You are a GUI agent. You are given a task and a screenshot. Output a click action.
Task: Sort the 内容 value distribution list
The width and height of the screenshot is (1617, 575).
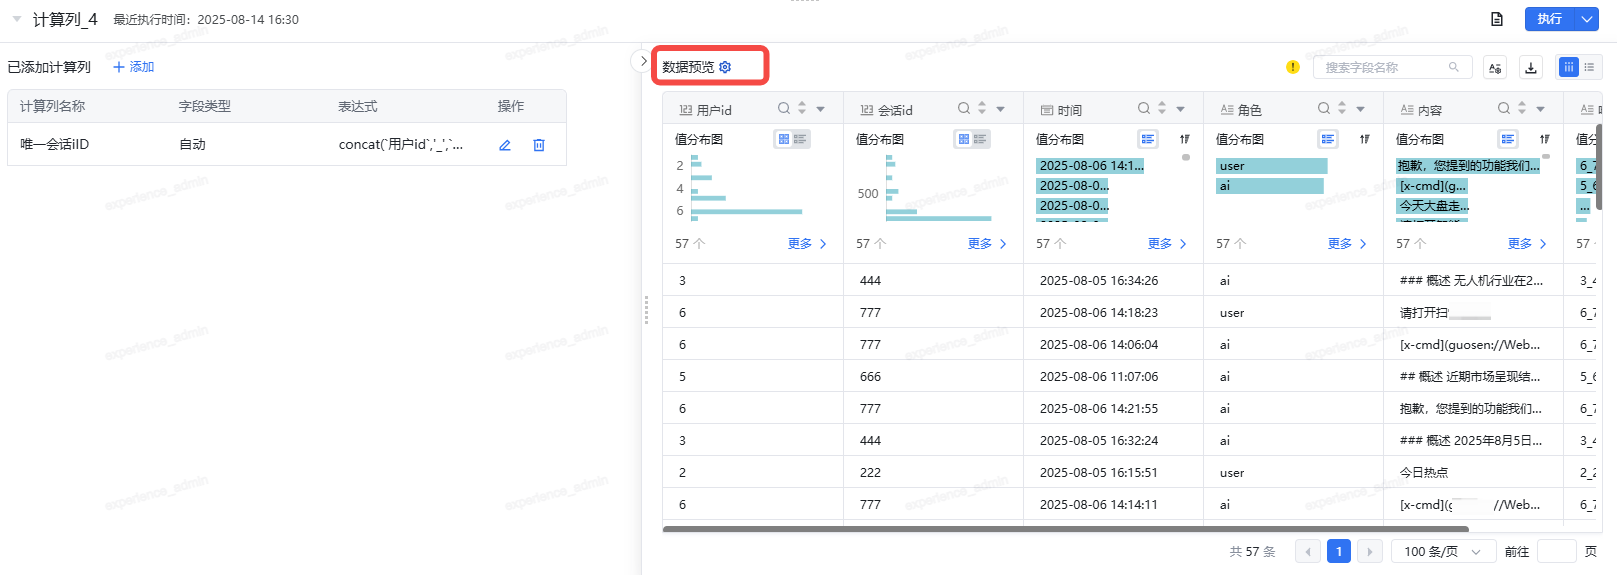click(1545, 139)
